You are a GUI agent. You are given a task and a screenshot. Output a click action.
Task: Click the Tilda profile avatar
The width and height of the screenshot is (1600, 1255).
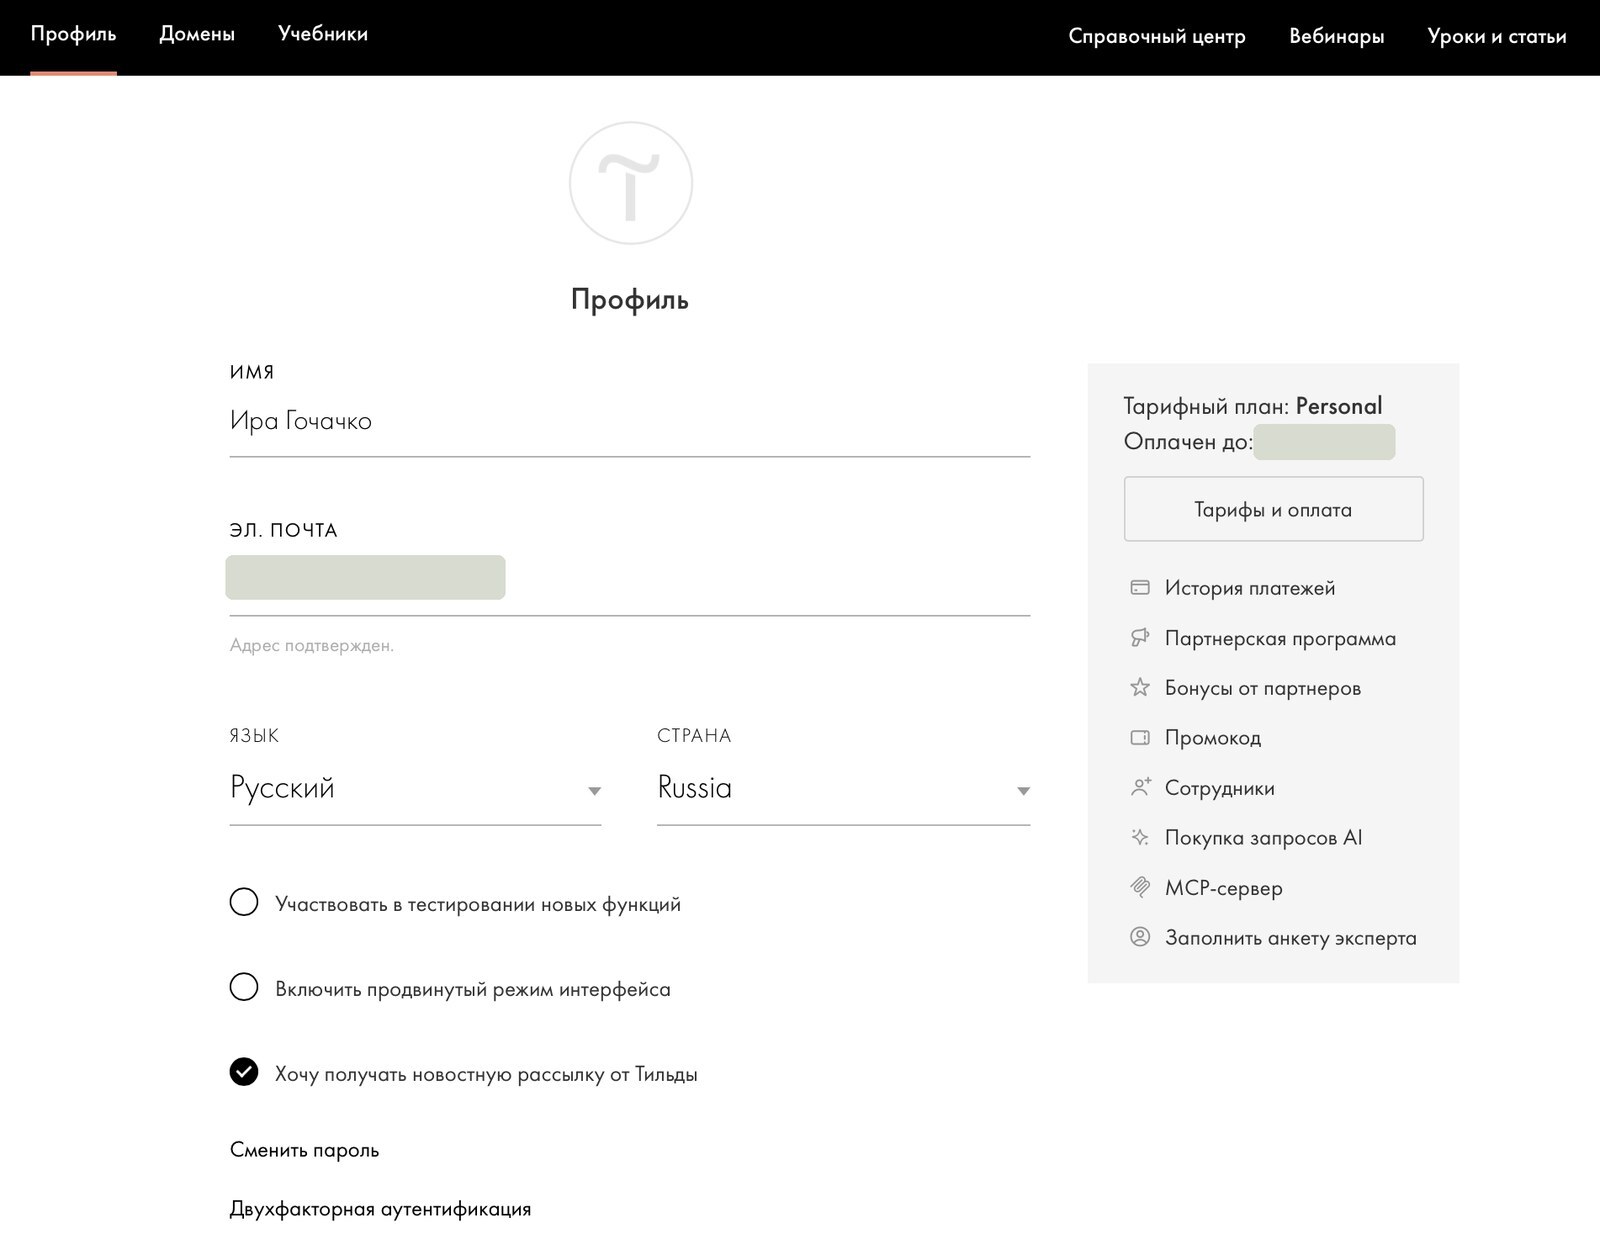(x=630, y=183)
